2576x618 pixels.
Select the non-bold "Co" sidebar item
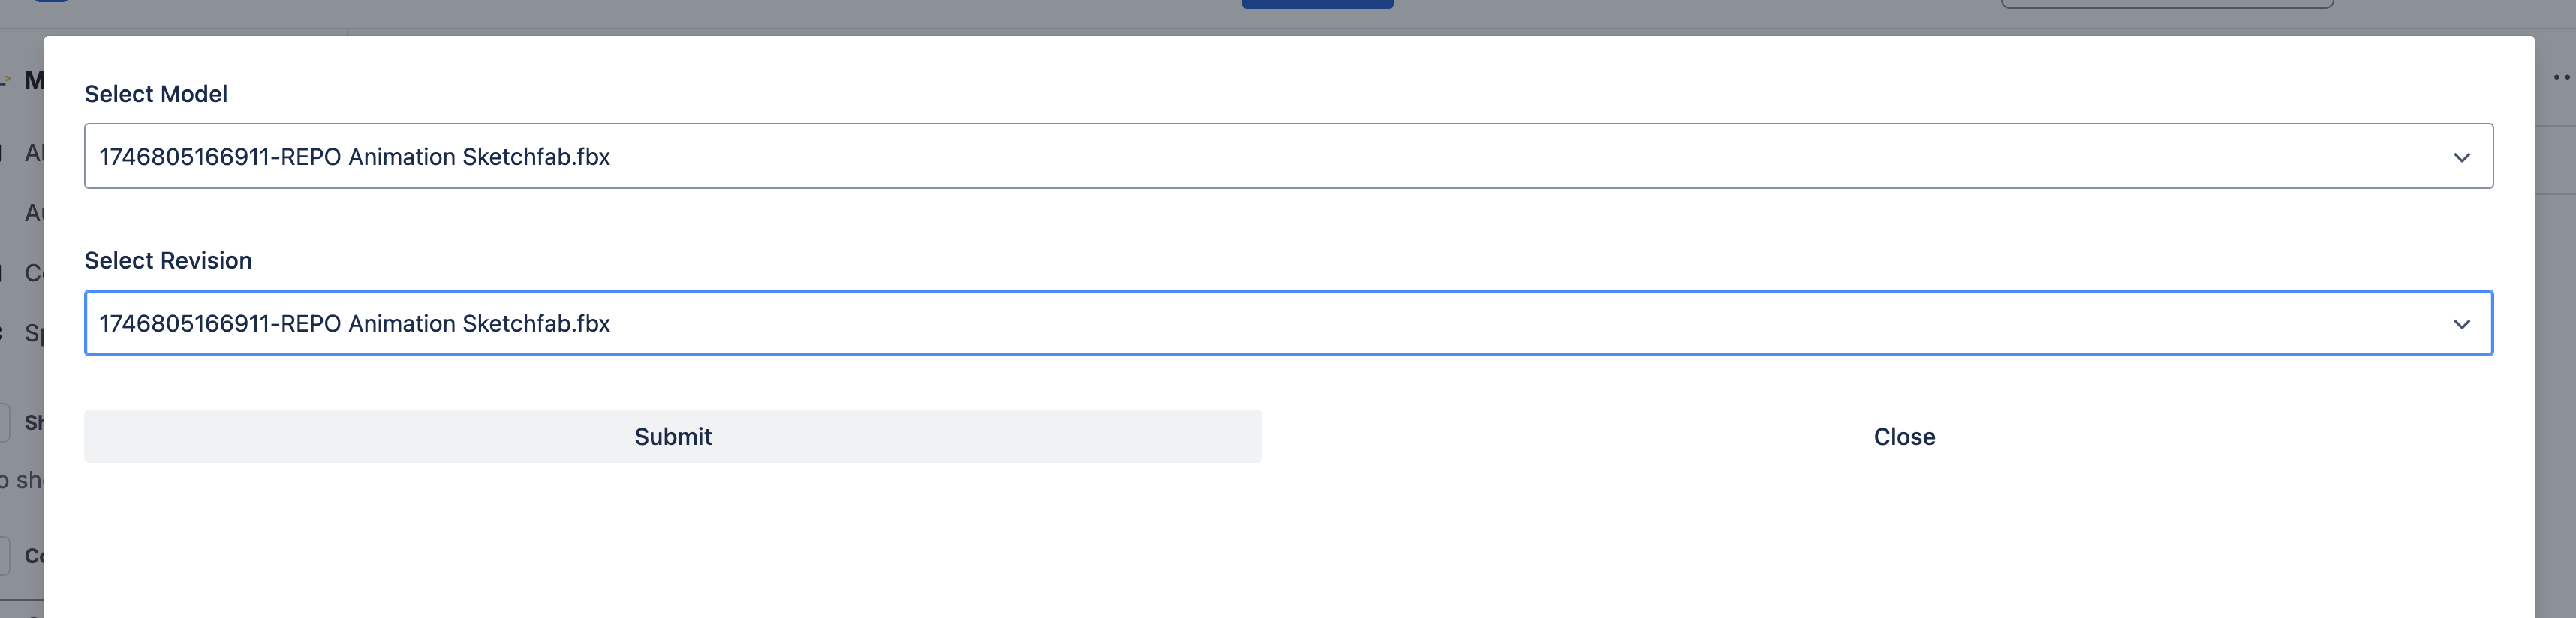pyautogui.click(x=33, y=273)
